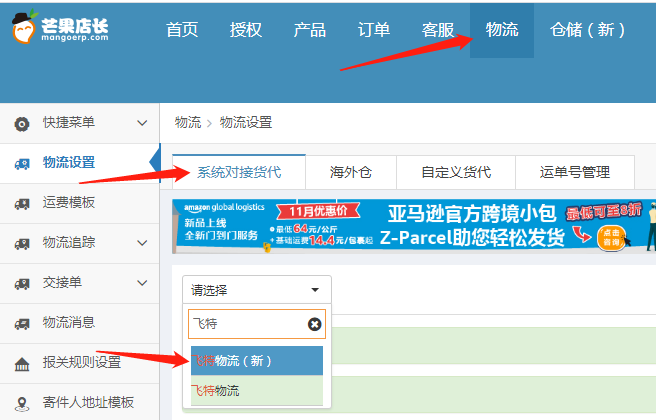Expand the 快捷菜单 chevron

tap(142, 123)
